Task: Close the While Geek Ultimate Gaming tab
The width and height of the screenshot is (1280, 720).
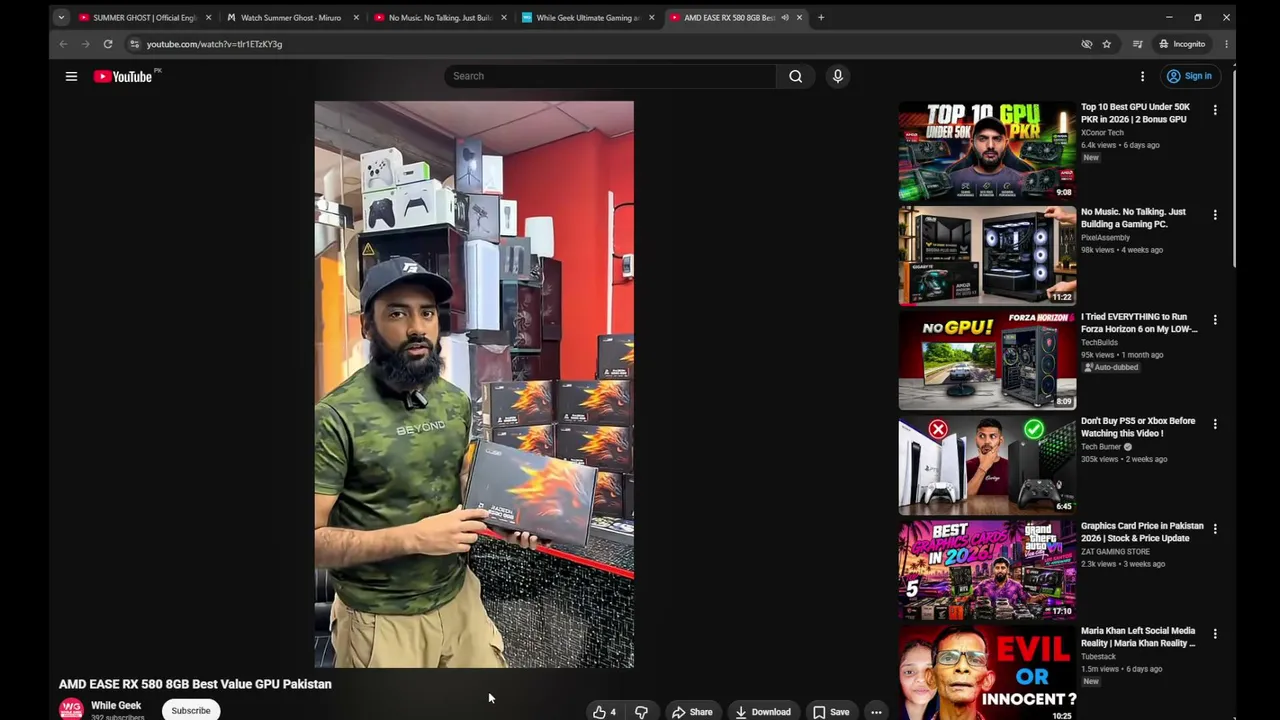Action: pyautogui.click(x=651, y=17)
